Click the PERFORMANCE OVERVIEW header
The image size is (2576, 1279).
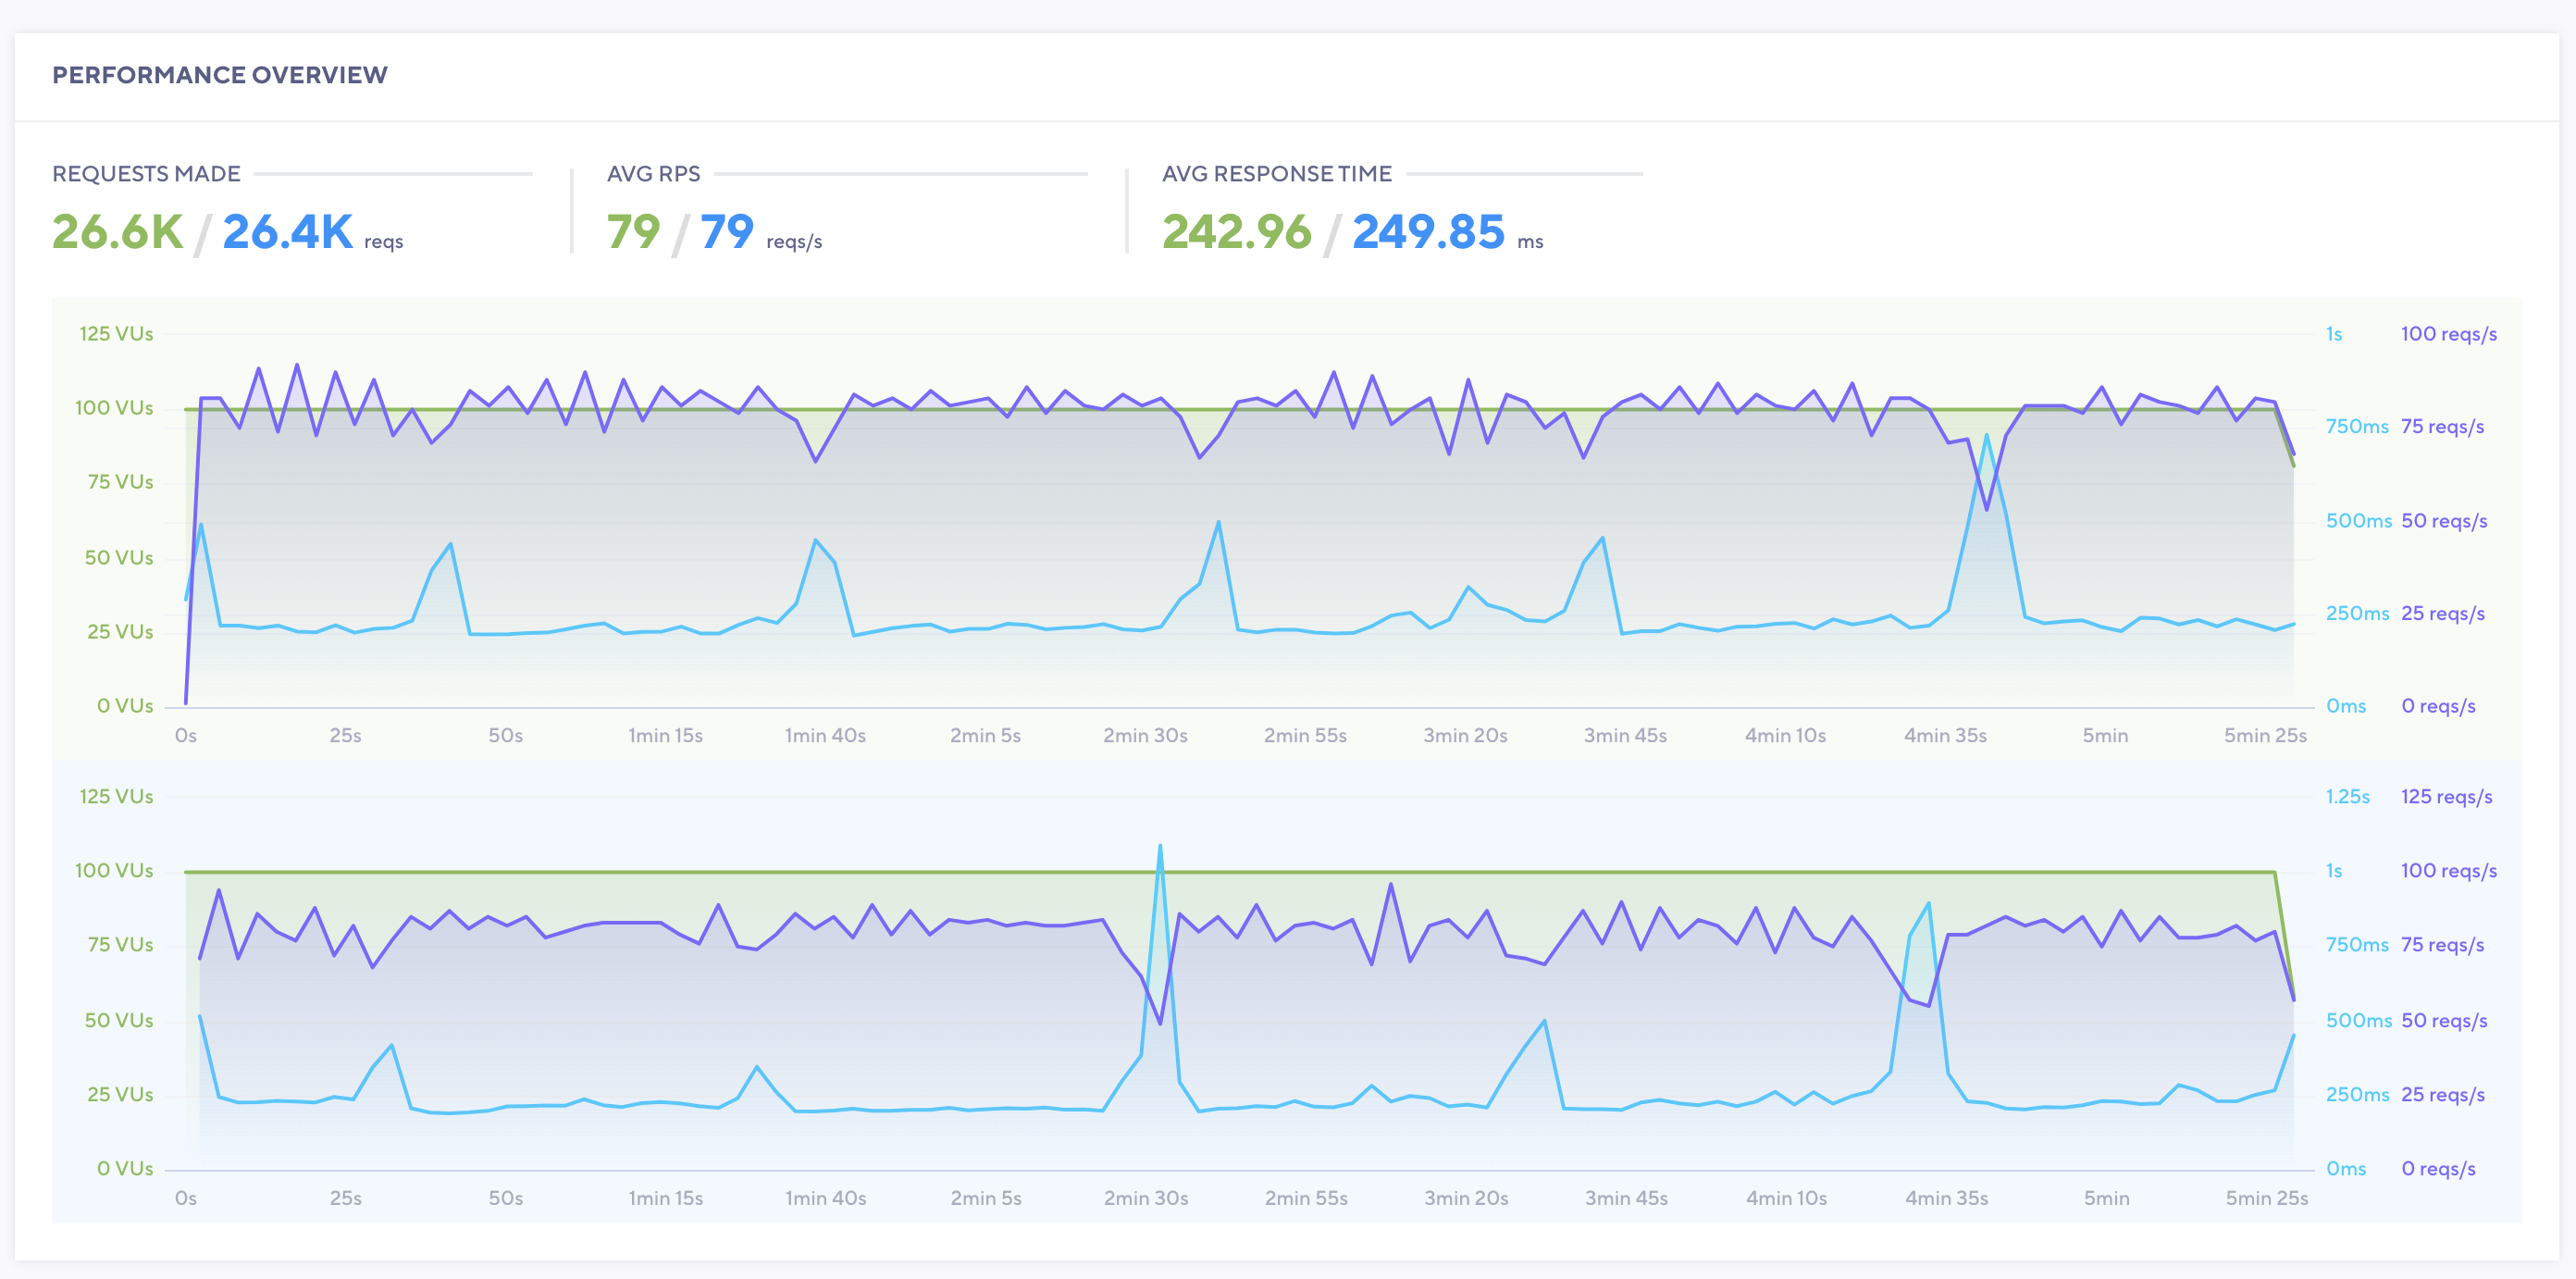(220, 74)
